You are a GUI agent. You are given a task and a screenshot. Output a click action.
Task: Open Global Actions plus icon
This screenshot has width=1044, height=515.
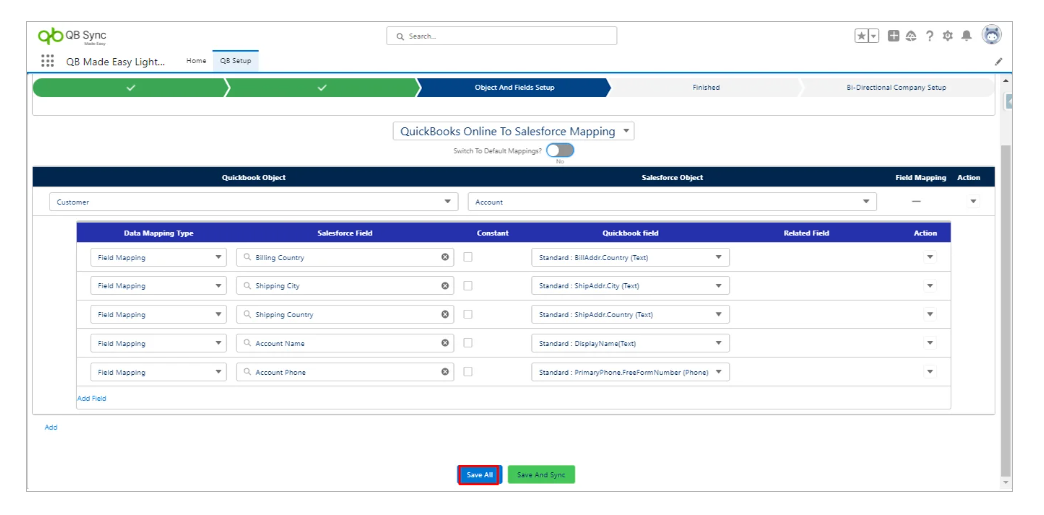[x=893, y=36]
